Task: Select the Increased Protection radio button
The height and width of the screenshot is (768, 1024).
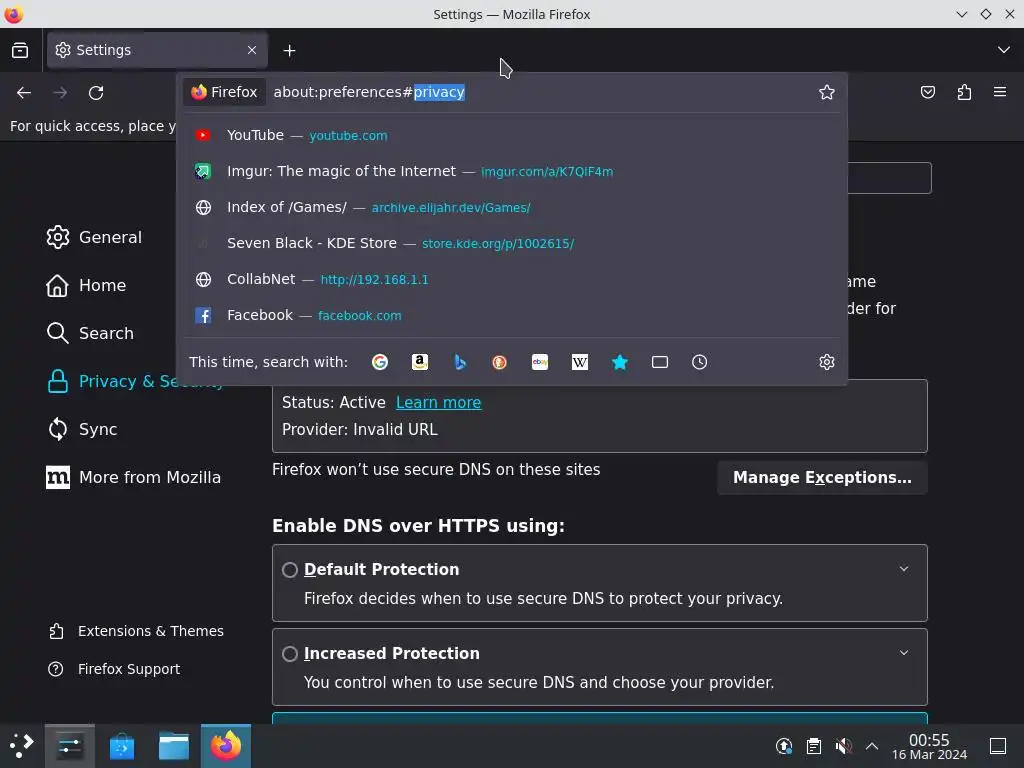Action: coord(290,654)
